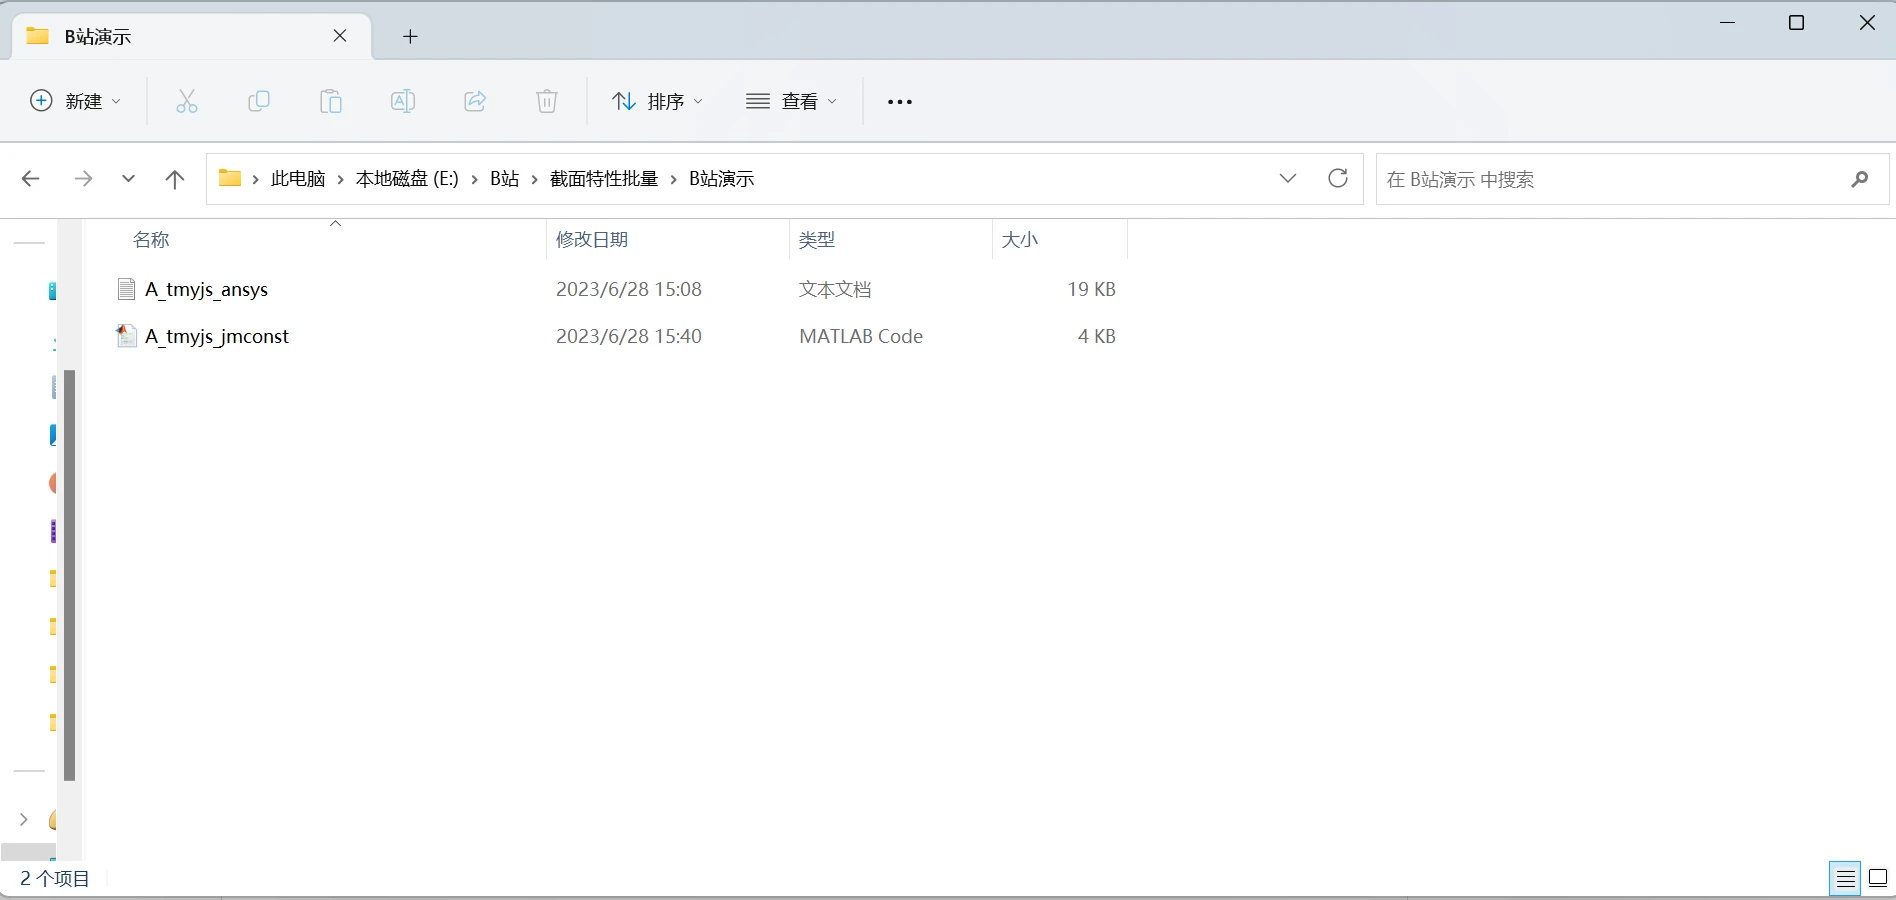The width and height of the screenshot is (1896, 900).
Task: Expand the collapsed sidebar section chevron
Action: click(24, 820)
